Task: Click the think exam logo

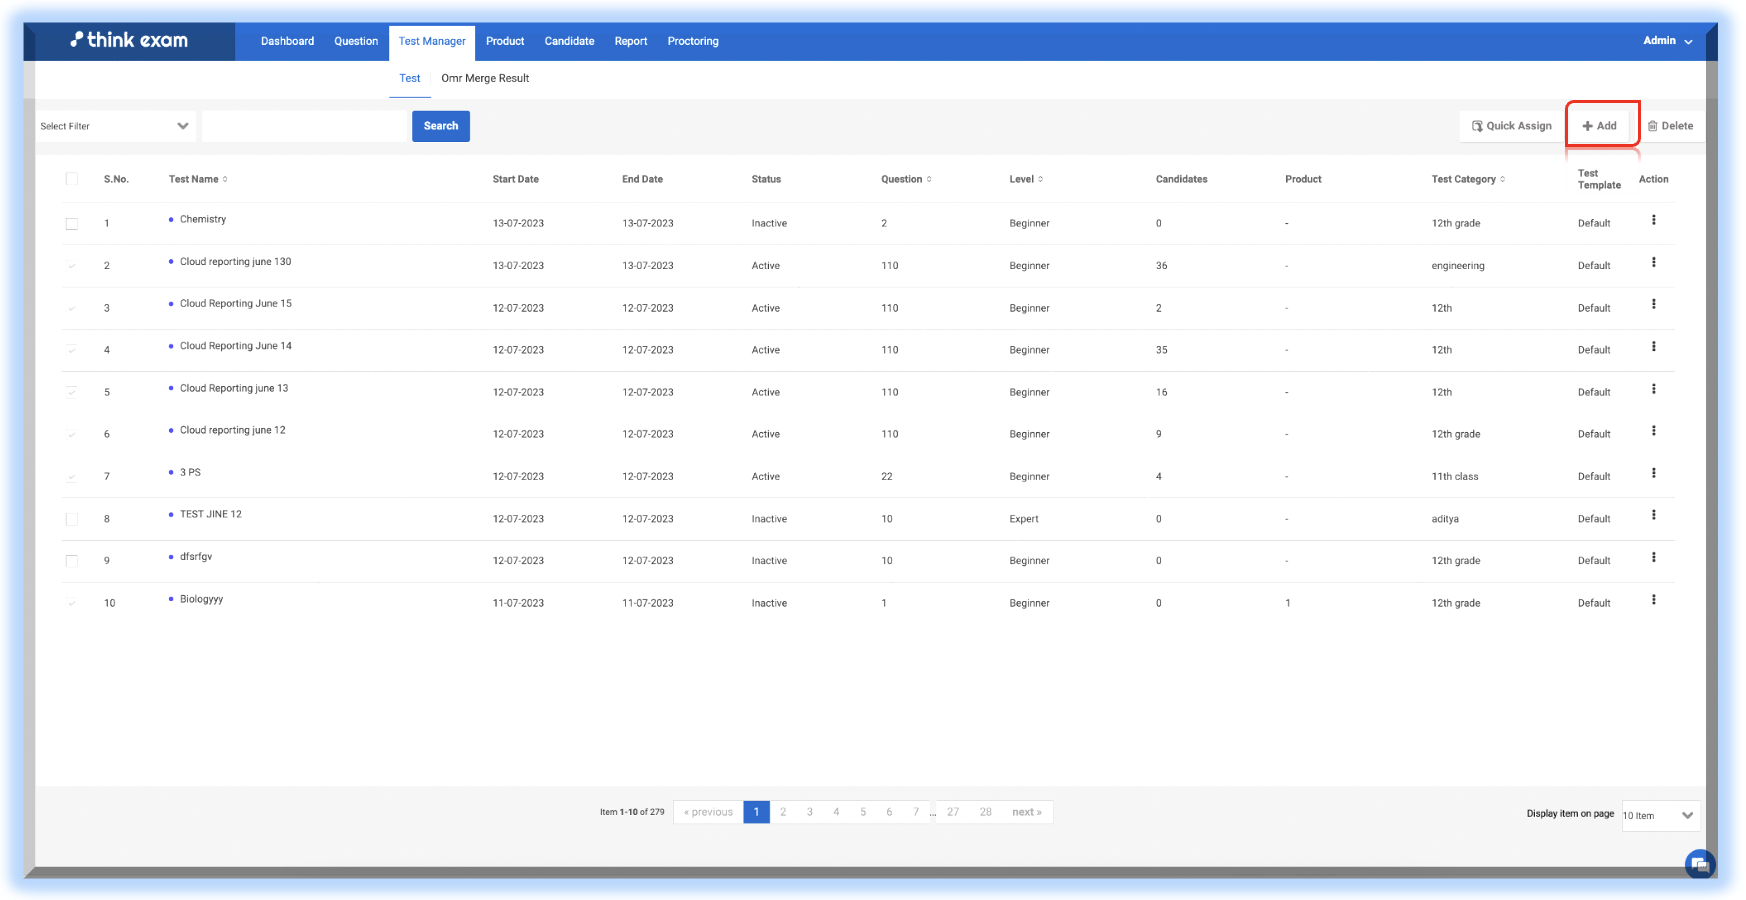Action: [x=129, y=40]
